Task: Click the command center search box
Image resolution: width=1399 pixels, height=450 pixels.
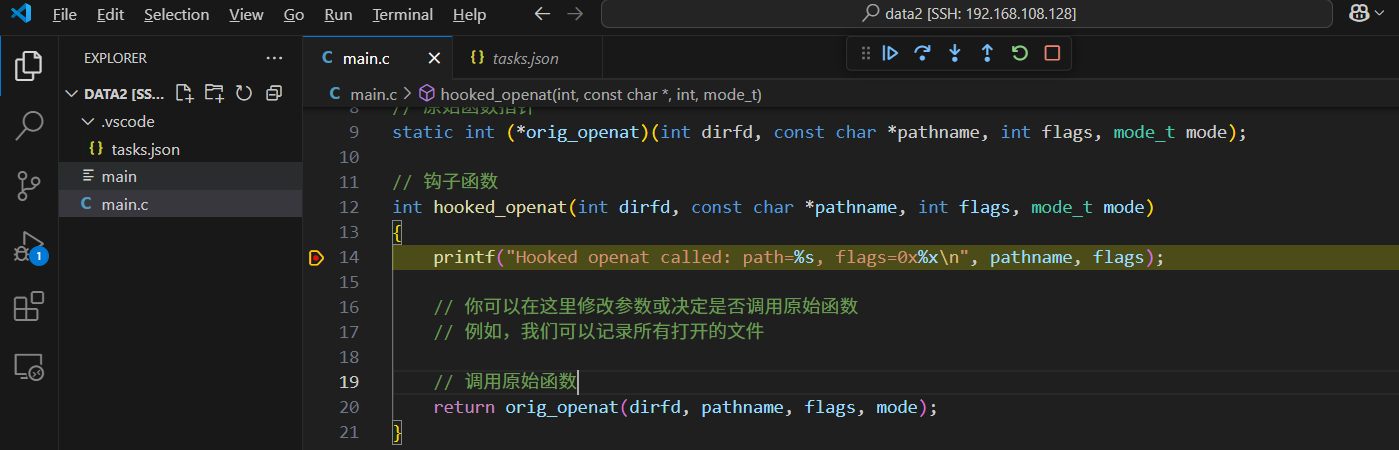Action: tap(969, 15)
